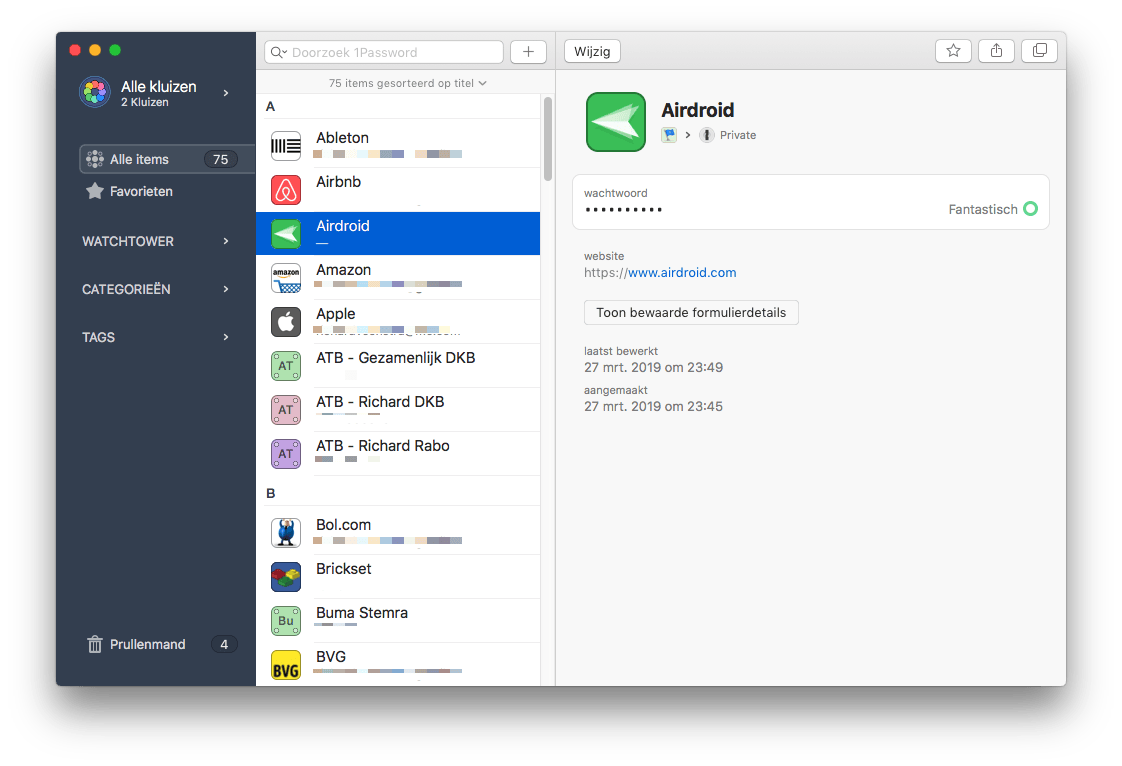Click the yellow BVG icon
Viewport: 1122px width, 766px height.
pyautogui.click(x=286, y=665)
